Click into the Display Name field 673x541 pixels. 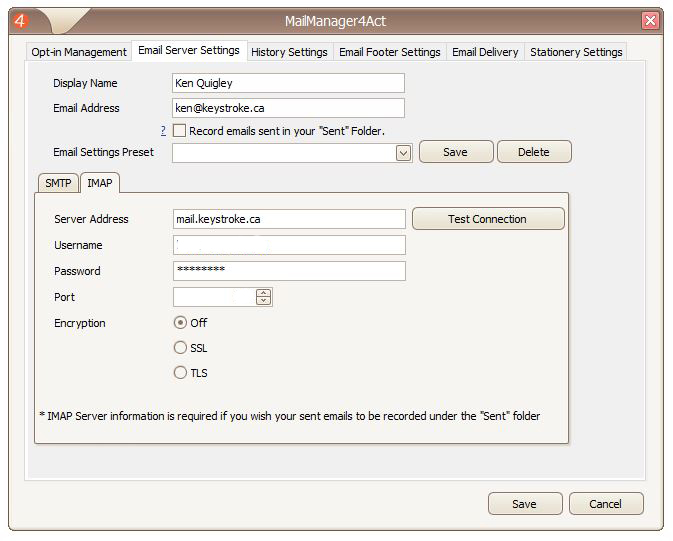(288, 83)
